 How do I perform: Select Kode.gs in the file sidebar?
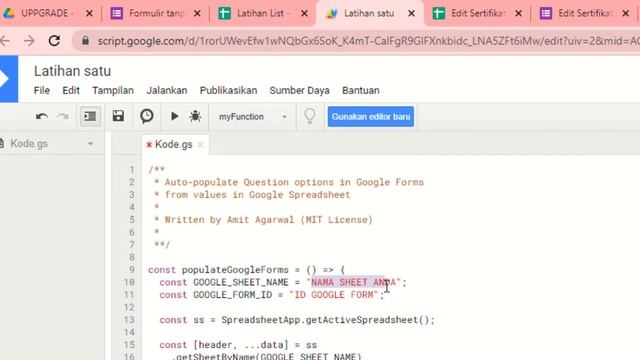click(x=29, y=144)
